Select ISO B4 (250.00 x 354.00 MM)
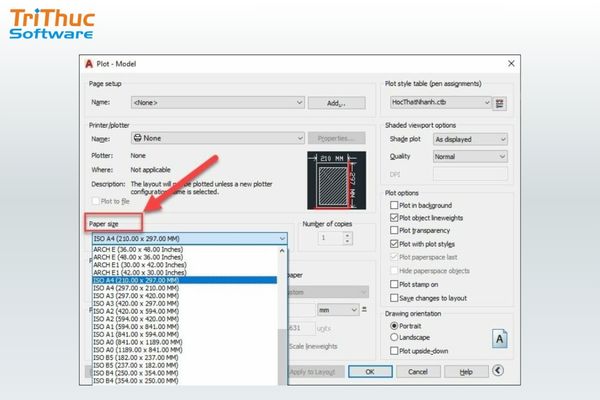 [x=185, y=373]
